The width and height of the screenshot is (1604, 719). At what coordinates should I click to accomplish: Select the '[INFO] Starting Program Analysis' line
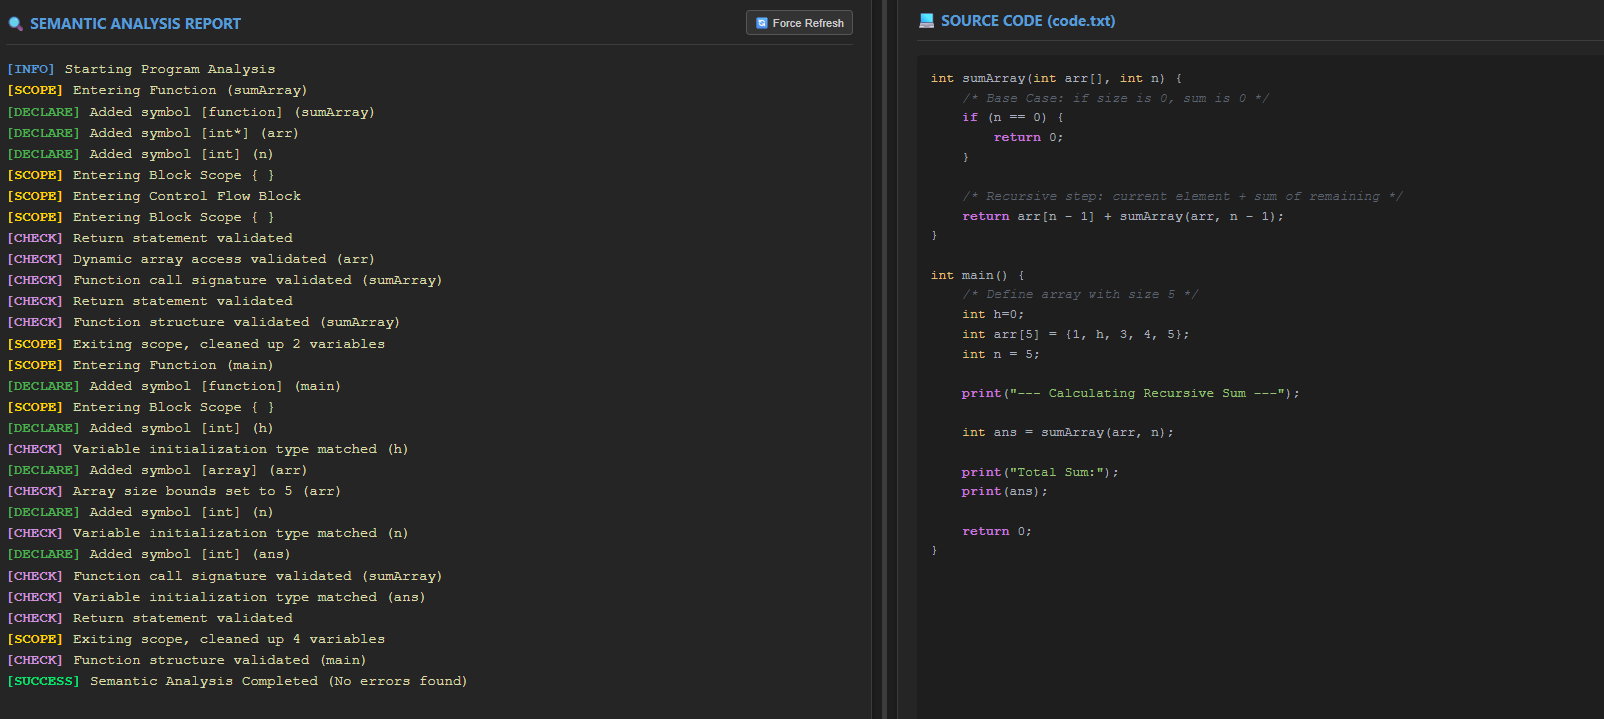[141, 69]
